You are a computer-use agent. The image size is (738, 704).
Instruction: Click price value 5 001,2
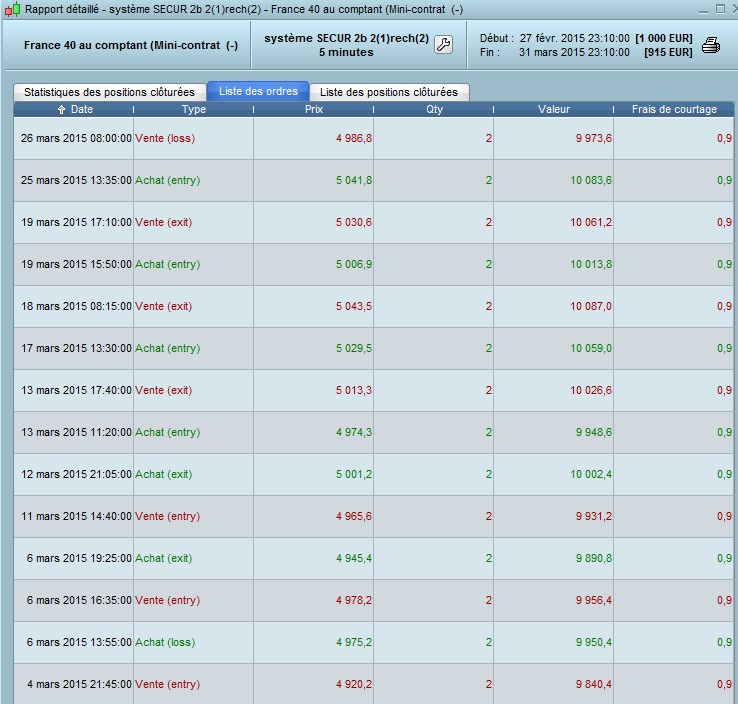pos(354,474)
